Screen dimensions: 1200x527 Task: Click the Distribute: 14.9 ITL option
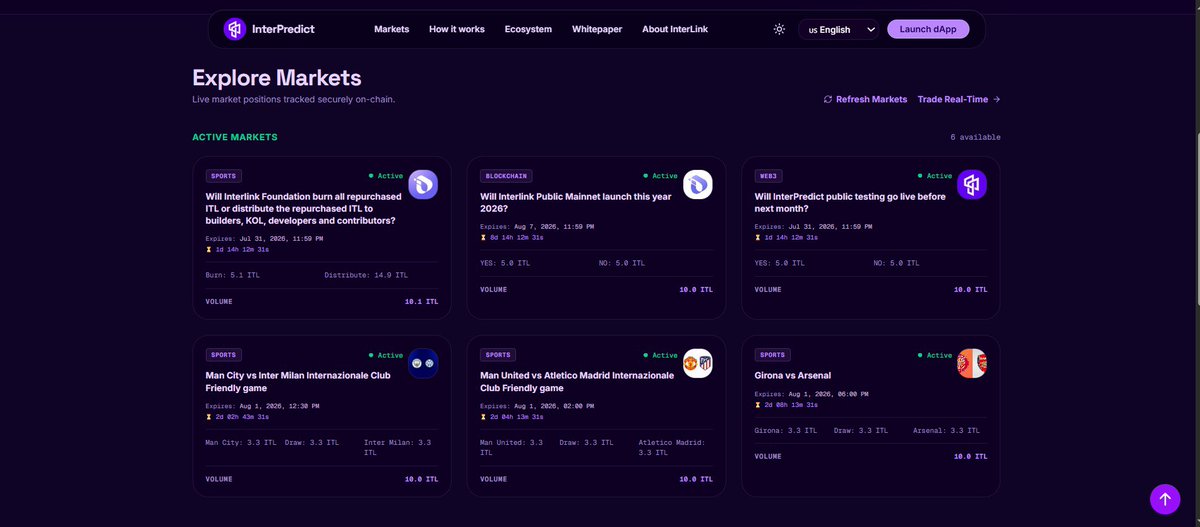[x=366, y=275]
